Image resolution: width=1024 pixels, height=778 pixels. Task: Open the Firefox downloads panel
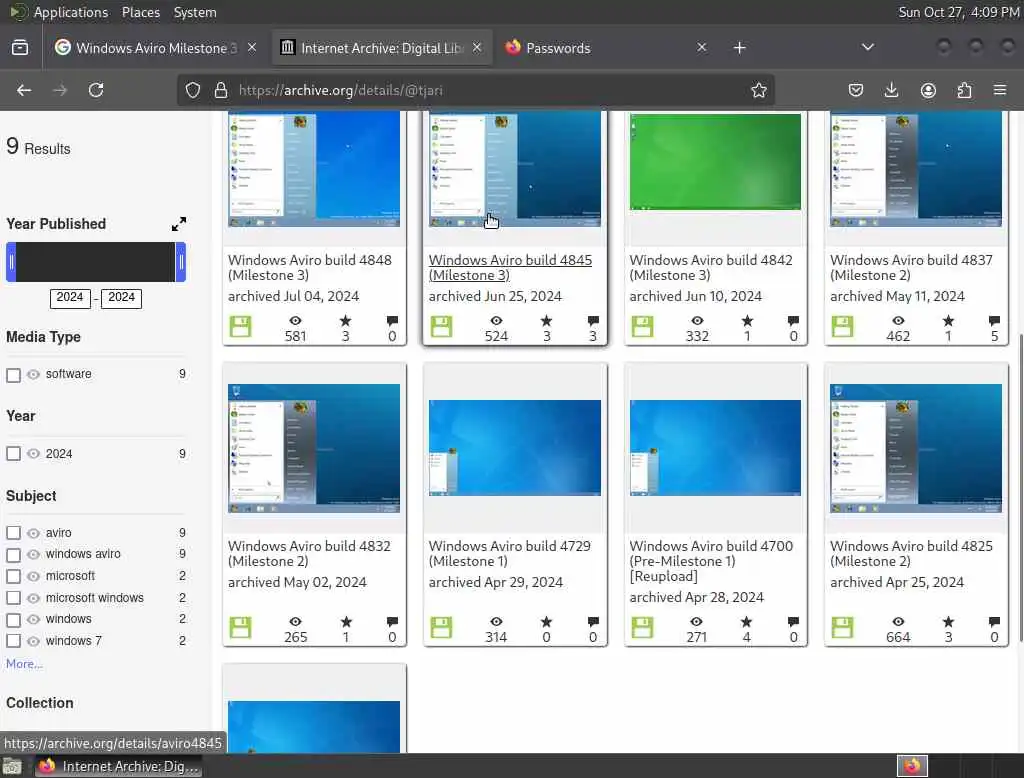pos(891,90)
